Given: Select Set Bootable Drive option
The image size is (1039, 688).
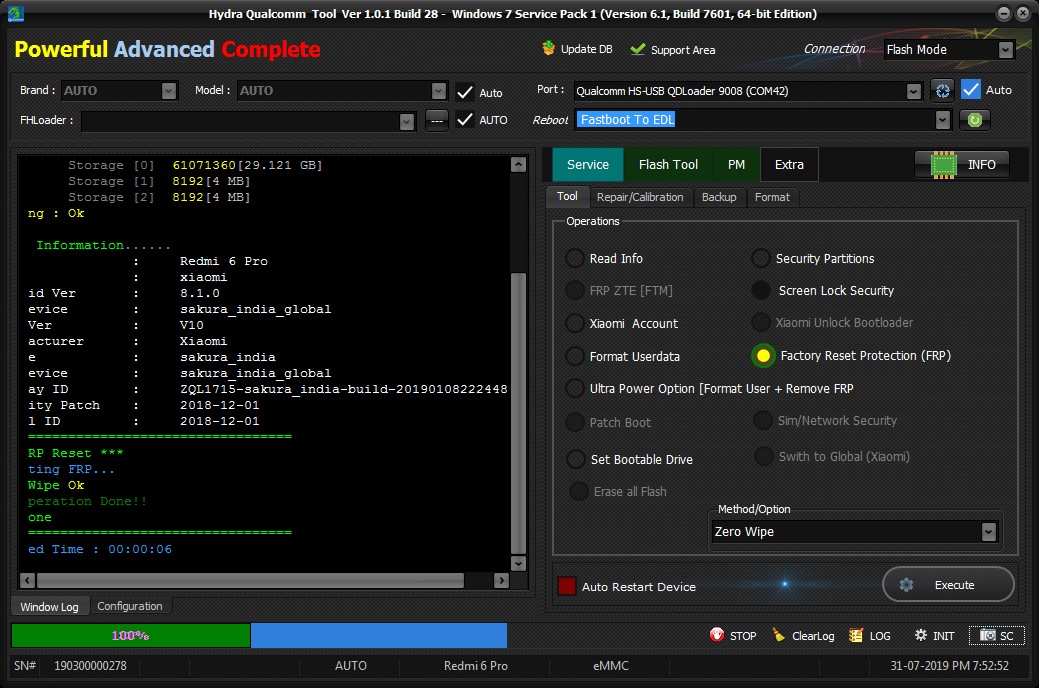Looking at the screenshot, I should [576, 459].
